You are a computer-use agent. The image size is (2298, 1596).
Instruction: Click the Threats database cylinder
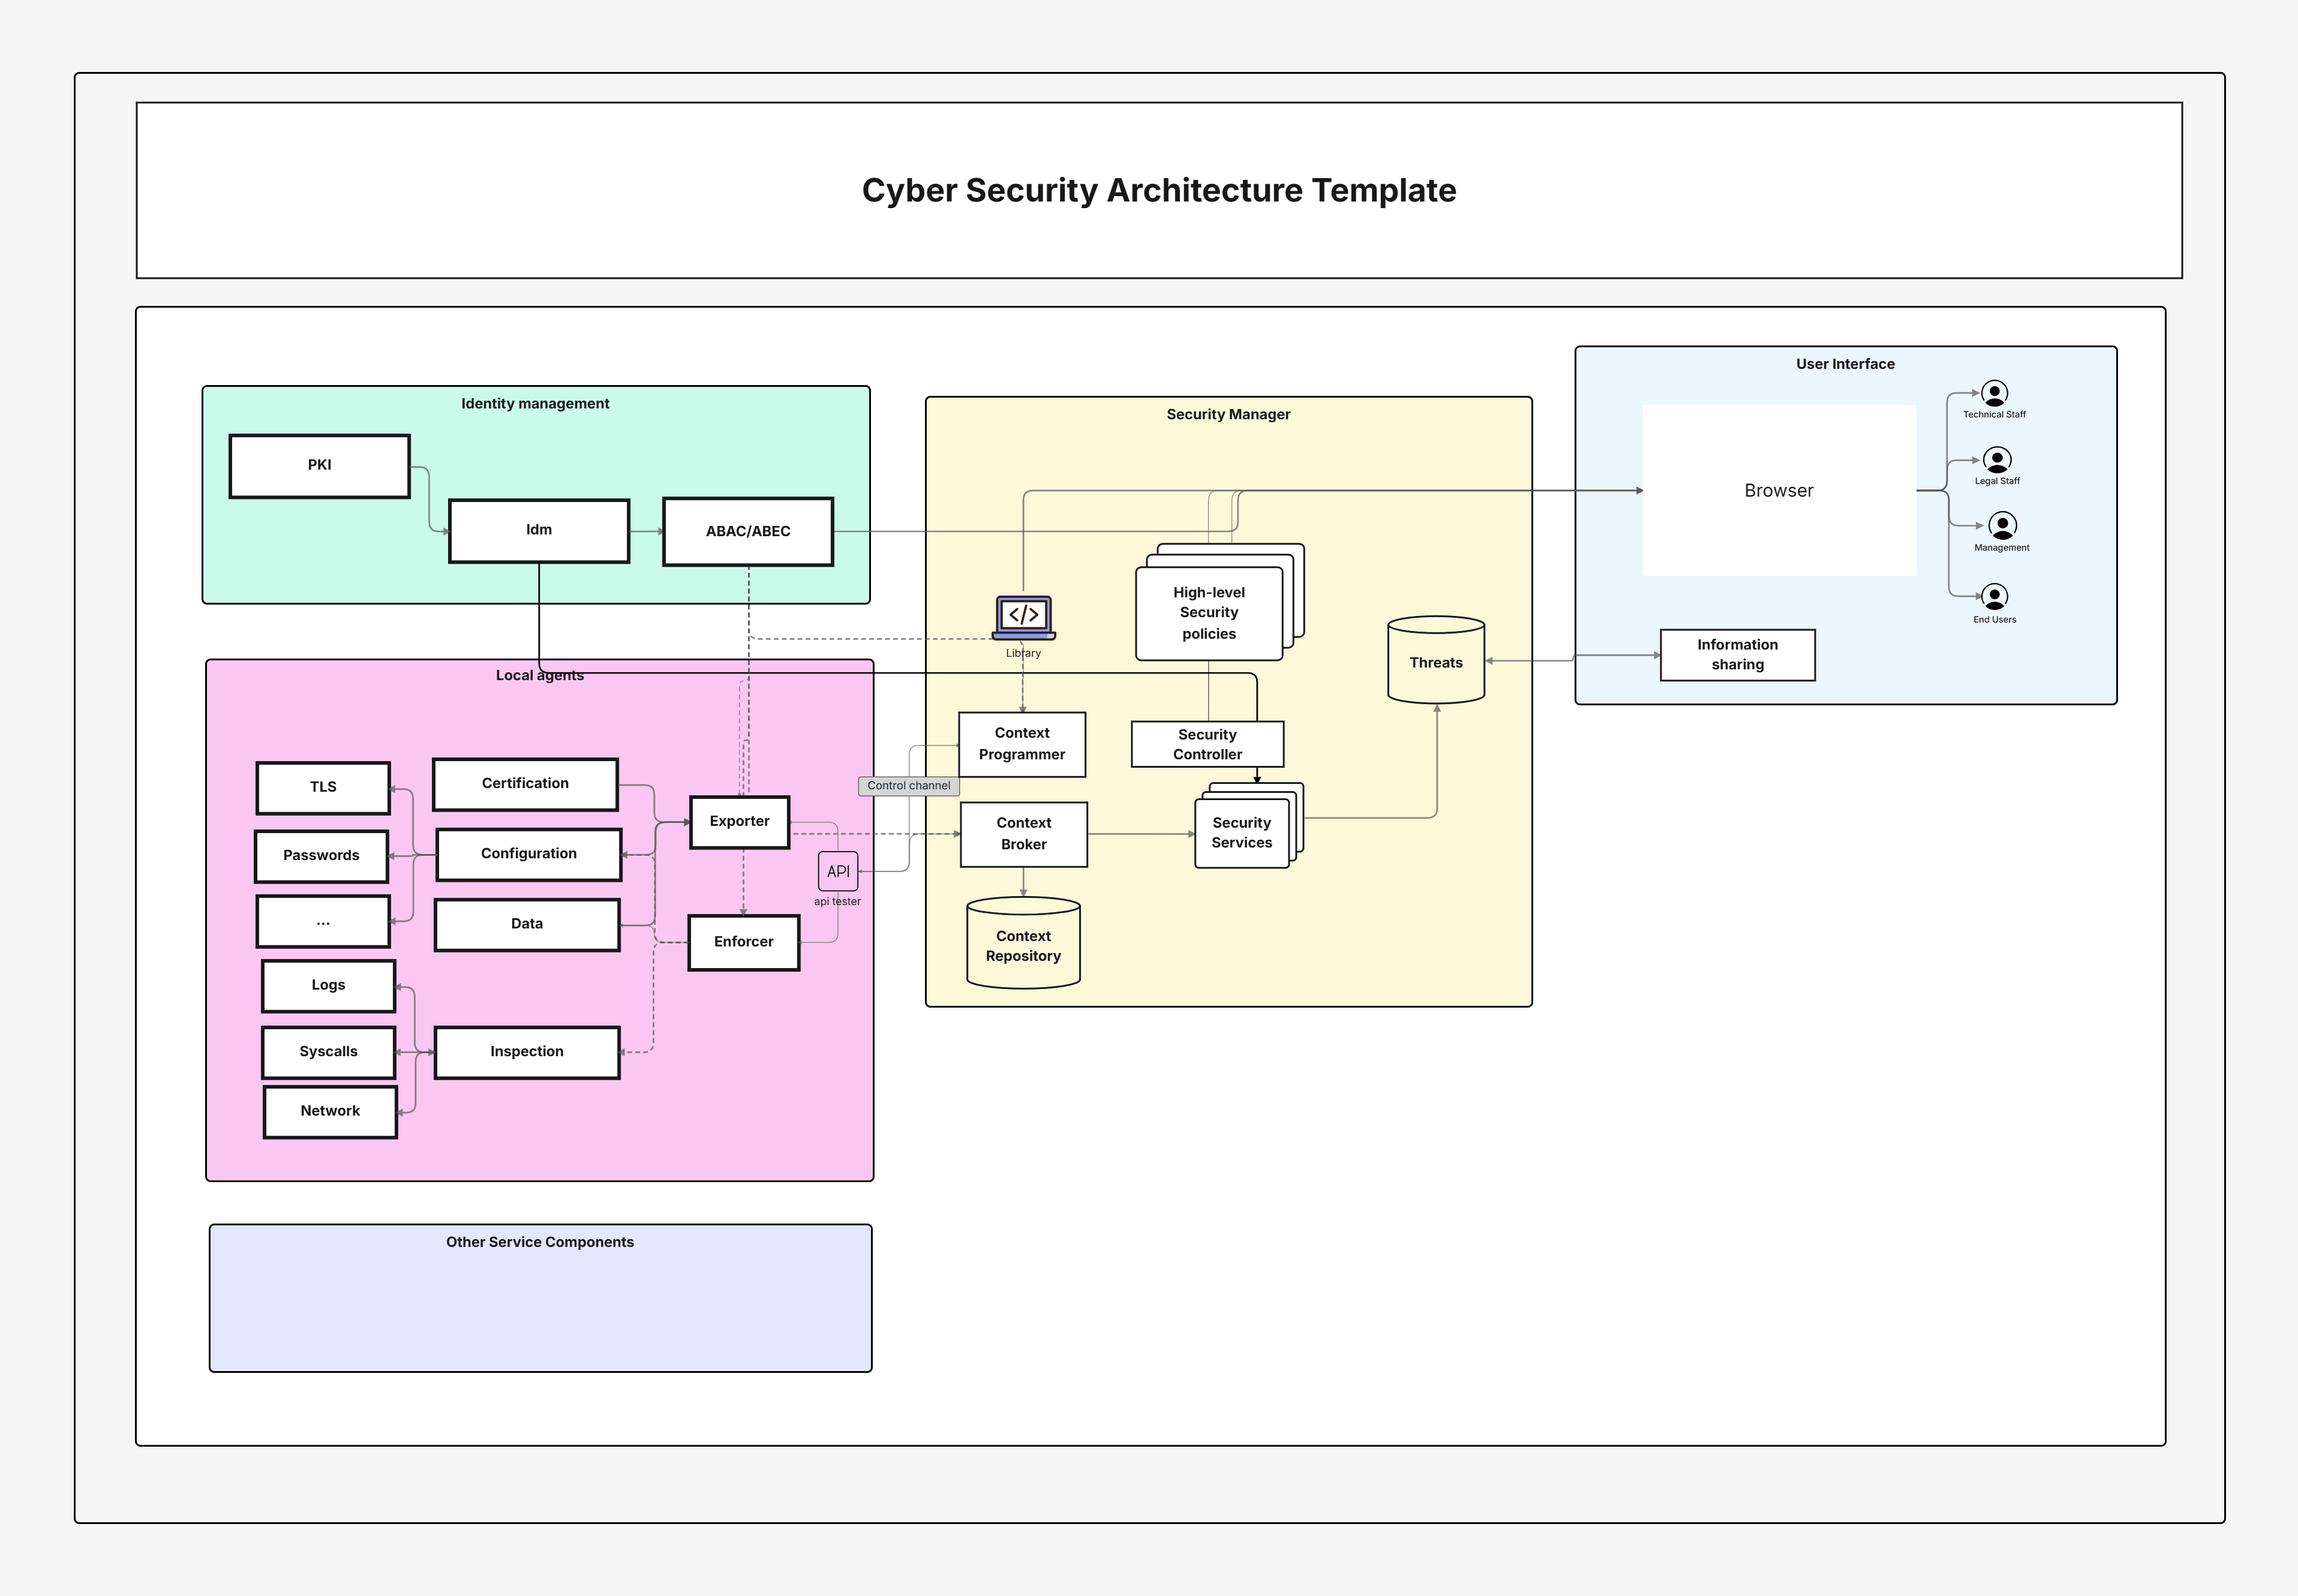click(x=1436, y=660)
